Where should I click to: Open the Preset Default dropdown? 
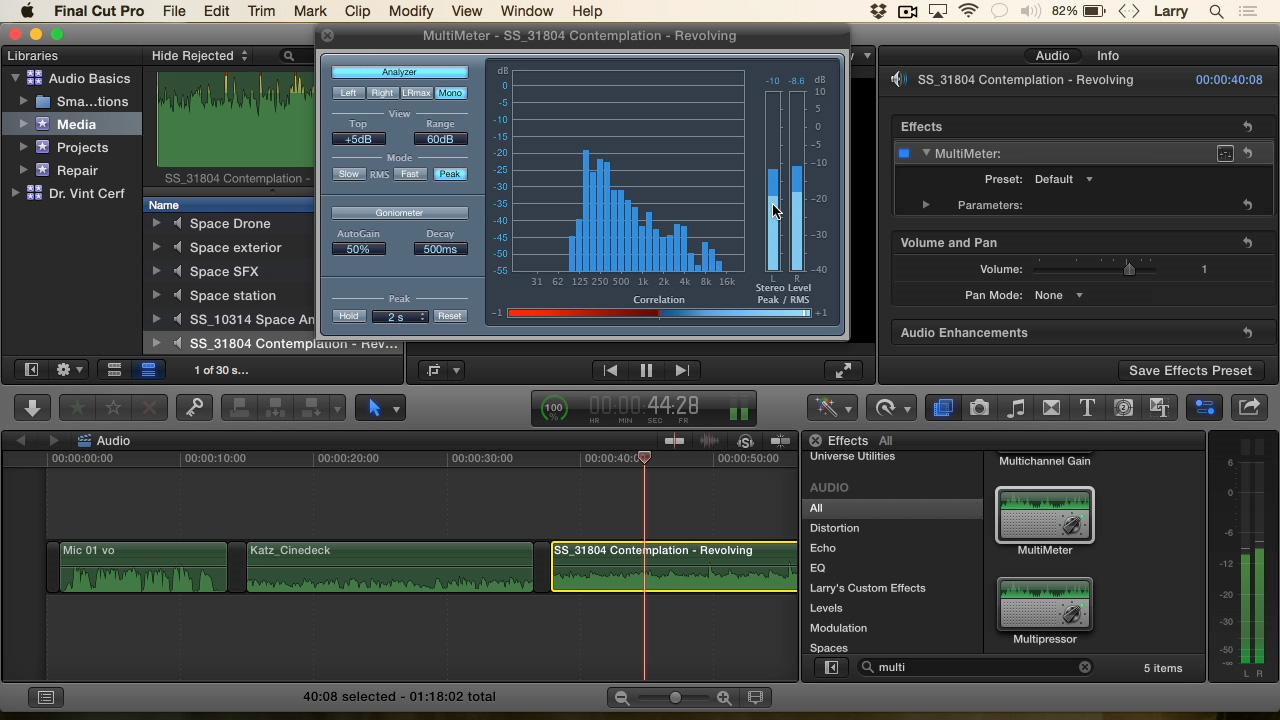pyautogui.click(x=1064, y=179)
